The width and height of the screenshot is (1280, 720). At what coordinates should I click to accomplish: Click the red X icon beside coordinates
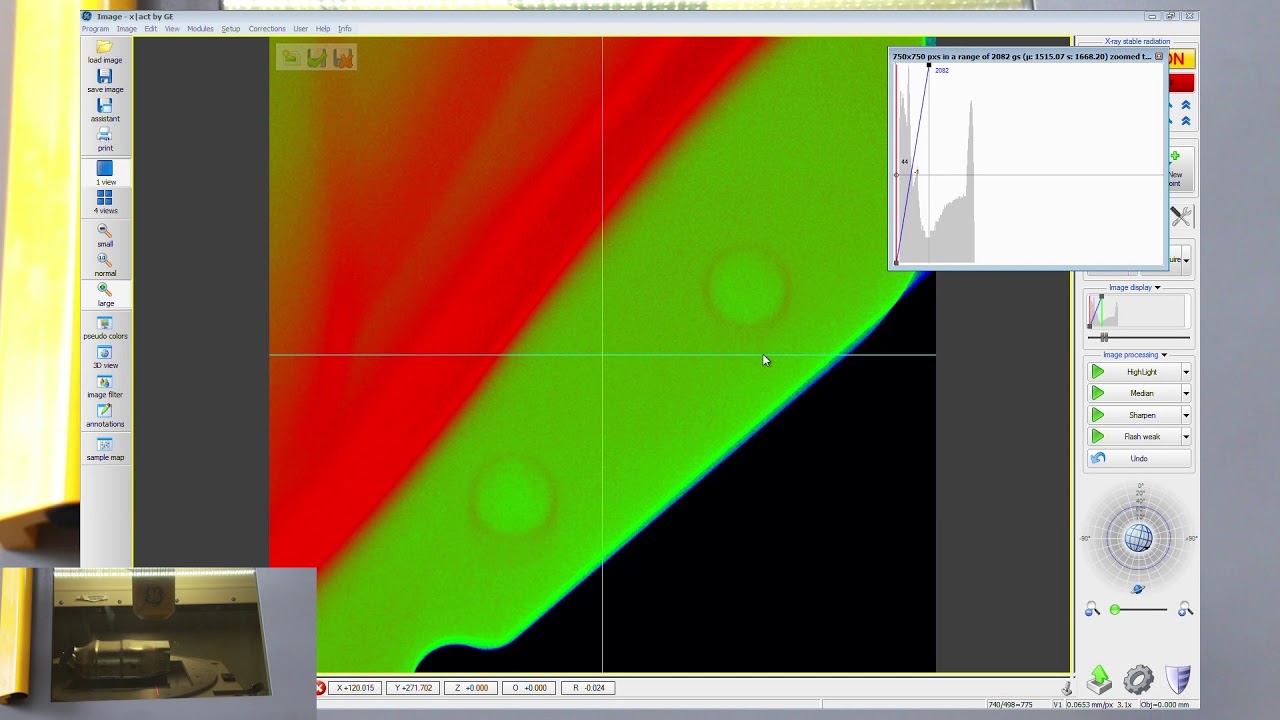(321, 688)
